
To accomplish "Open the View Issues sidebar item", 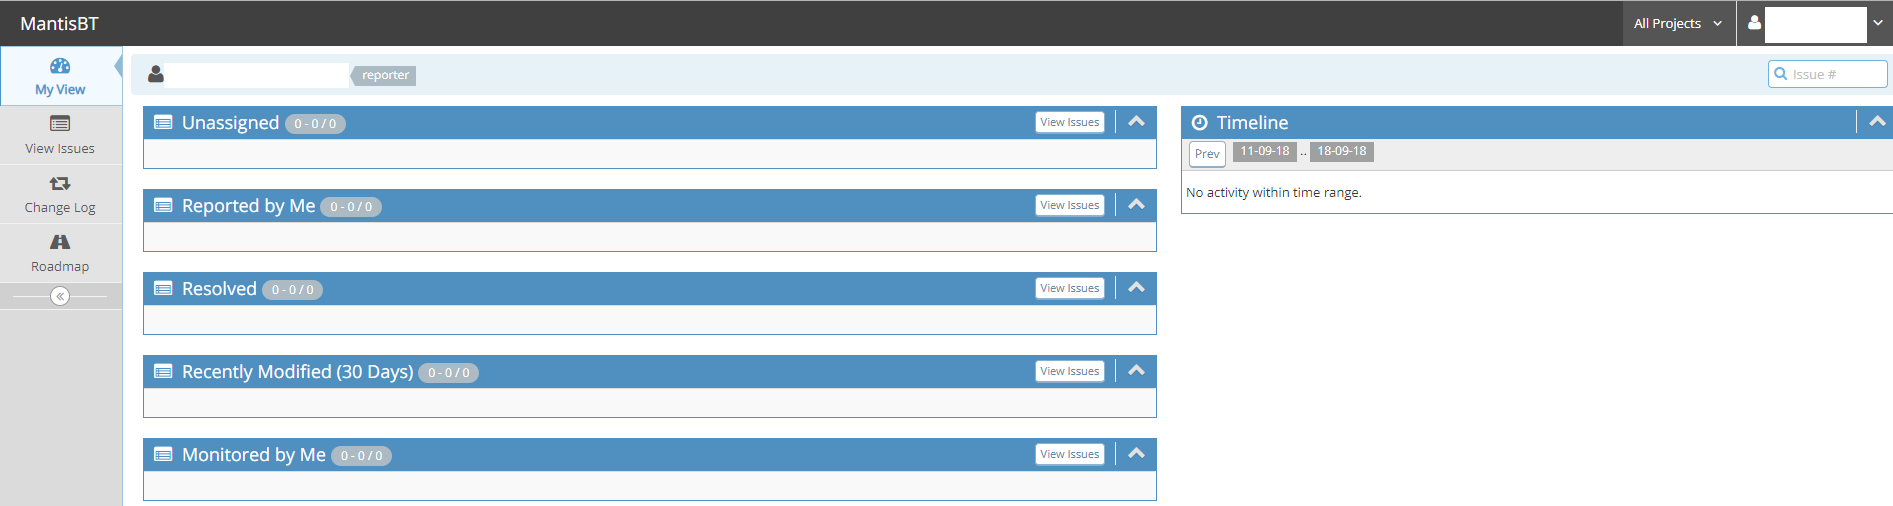I will [60, 135].
